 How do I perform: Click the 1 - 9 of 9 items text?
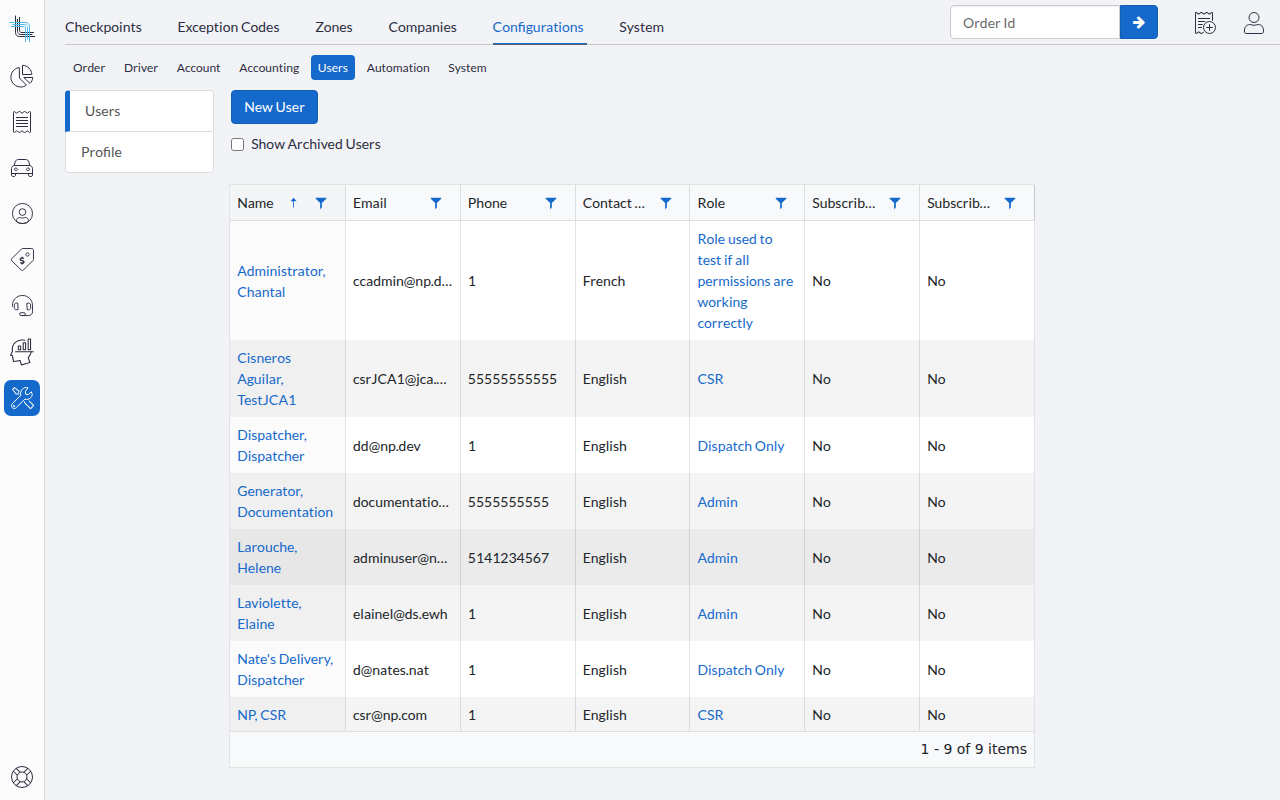click(x=973, y=749)
